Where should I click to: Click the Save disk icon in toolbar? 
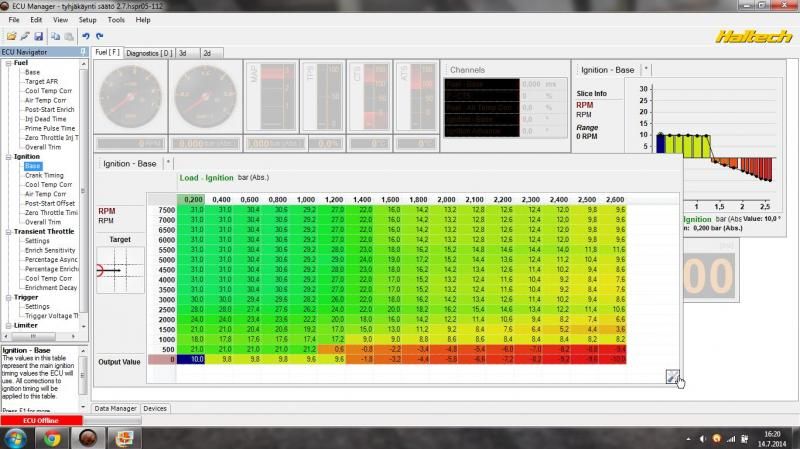click(x=38, y=36)
